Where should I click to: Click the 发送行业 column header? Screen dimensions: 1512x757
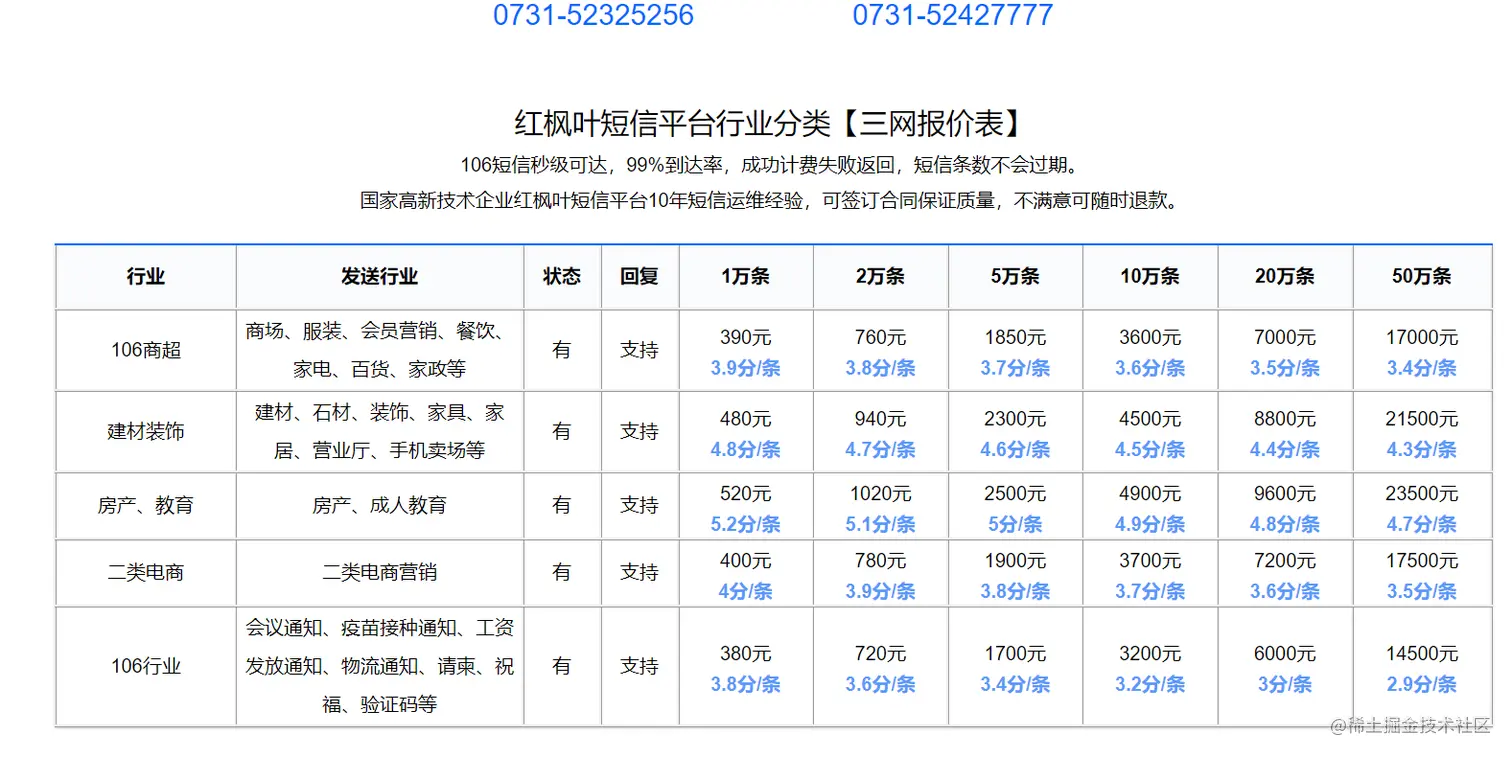point(380,277)
